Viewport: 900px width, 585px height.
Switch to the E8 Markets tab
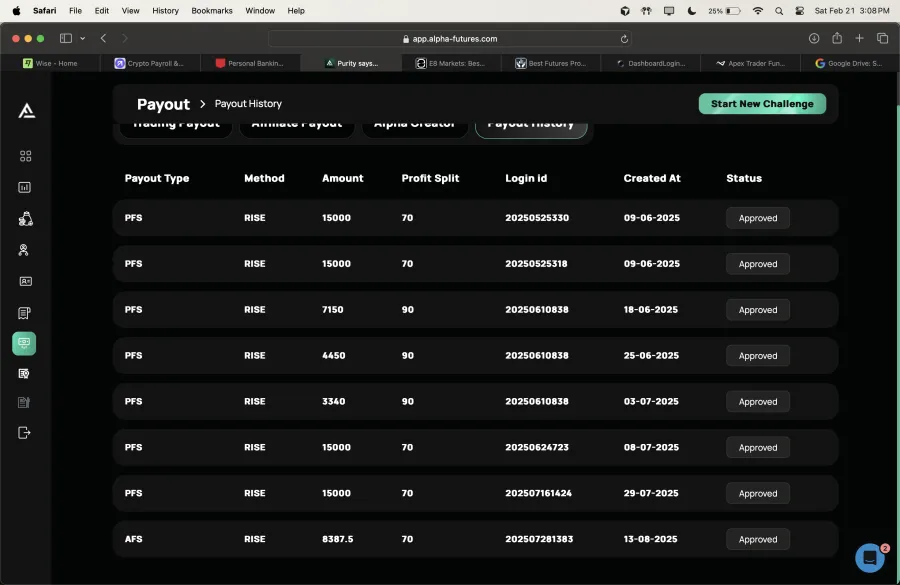tap(451, 63)
